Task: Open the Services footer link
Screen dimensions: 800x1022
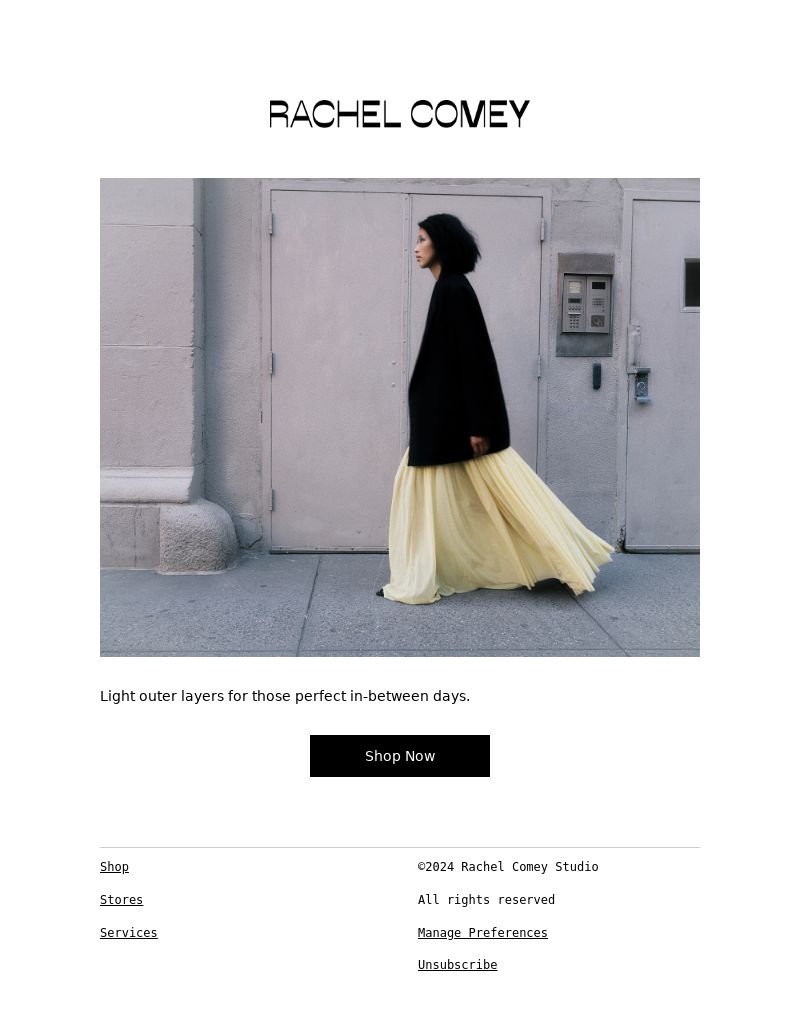Action: [128, 933]
